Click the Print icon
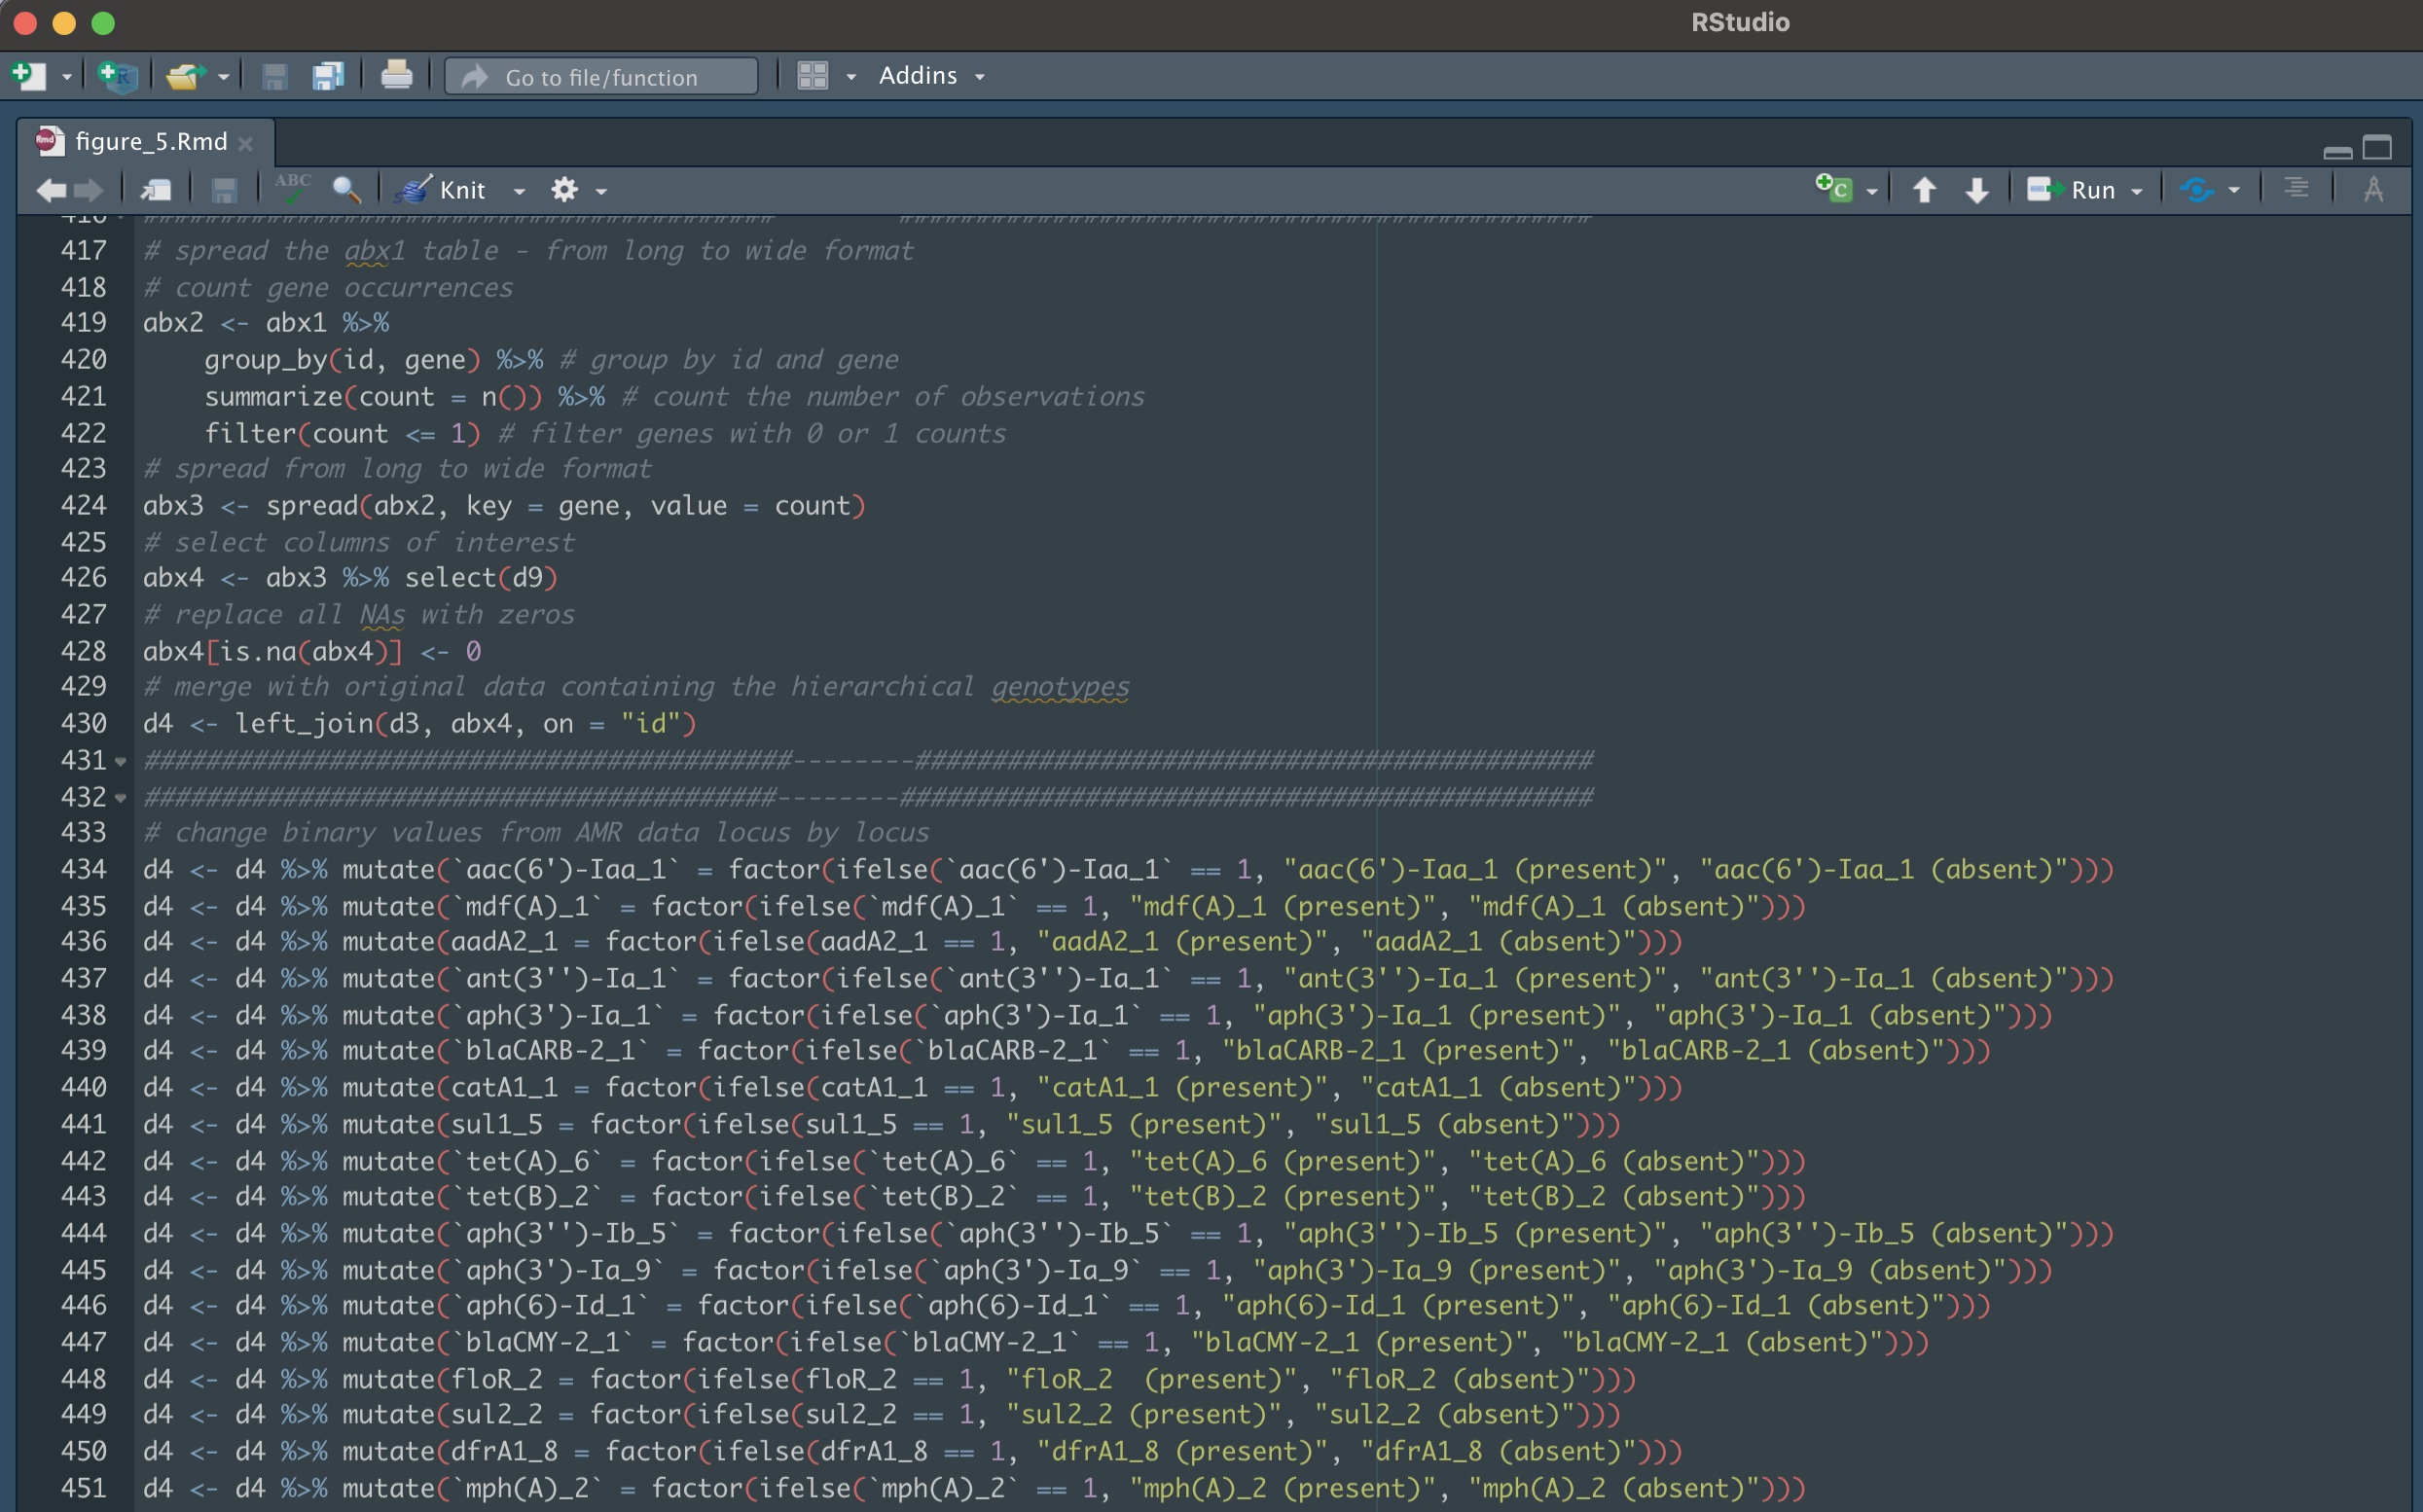Image resolution: width=2423 pixels, height=1512 pixels. click(396, 76)
